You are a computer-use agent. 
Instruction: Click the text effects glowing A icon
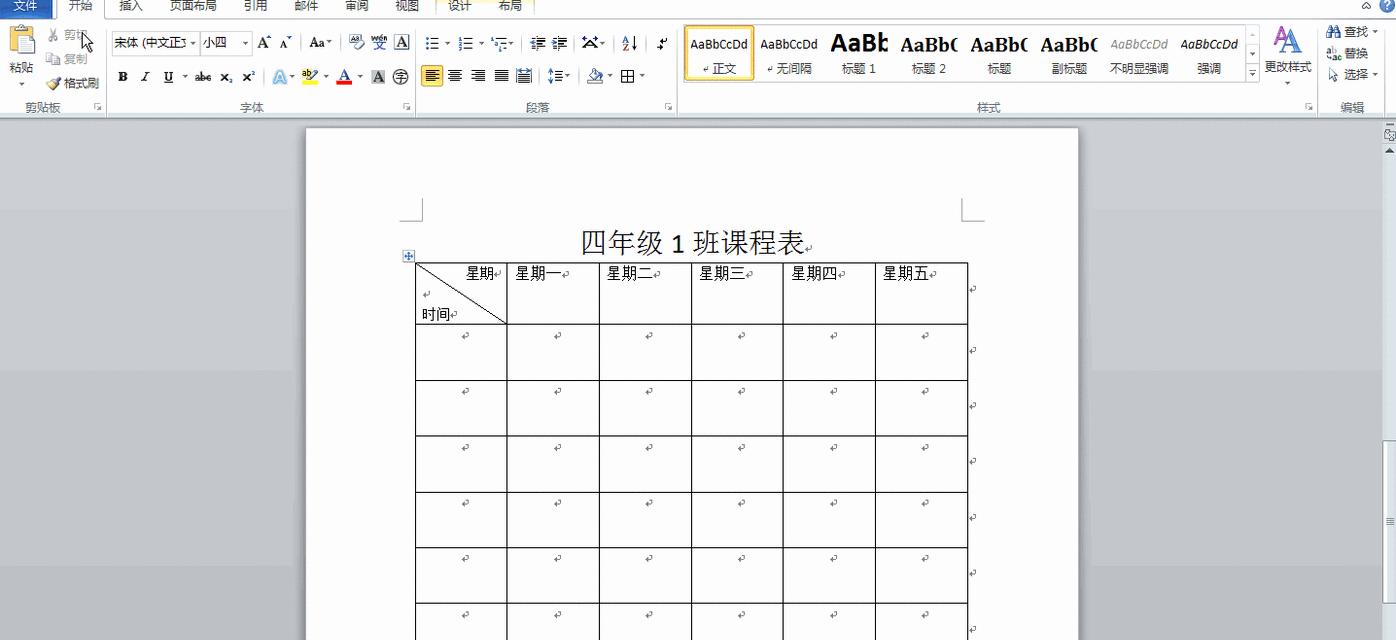[x=279, y=77]
